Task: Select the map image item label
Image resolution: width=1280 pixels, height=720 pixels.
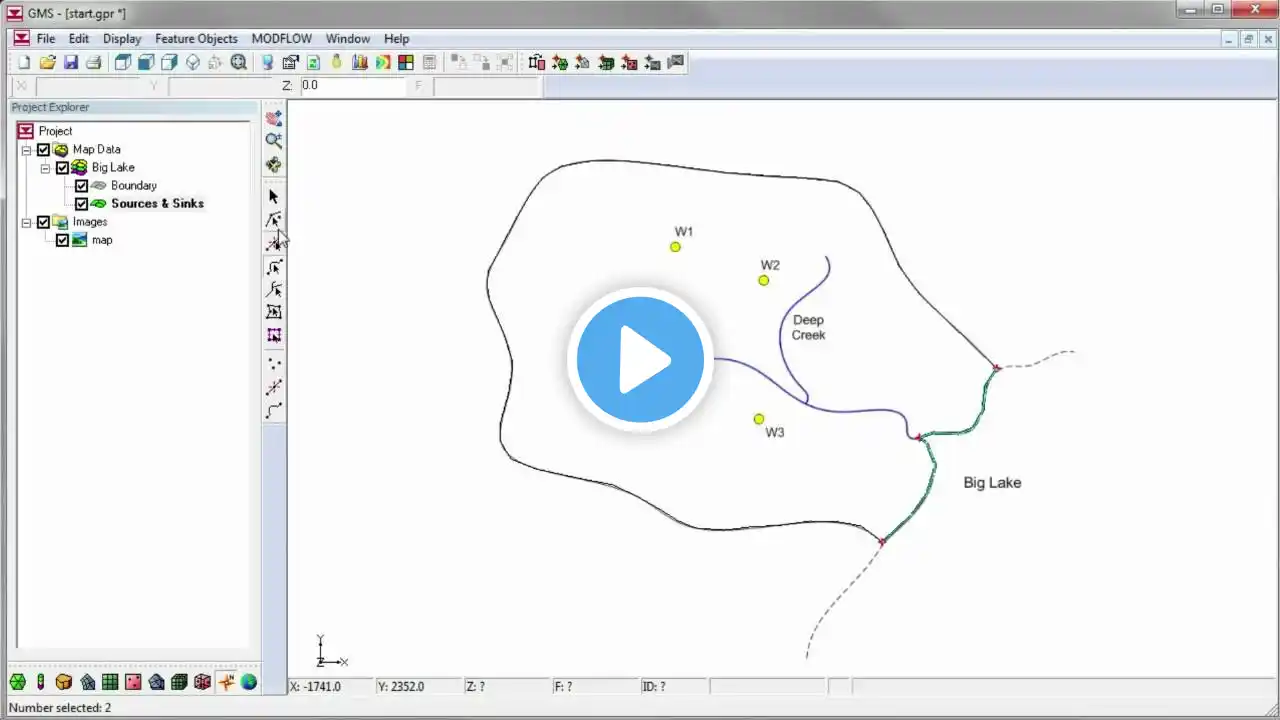Action: click(102, 240)
